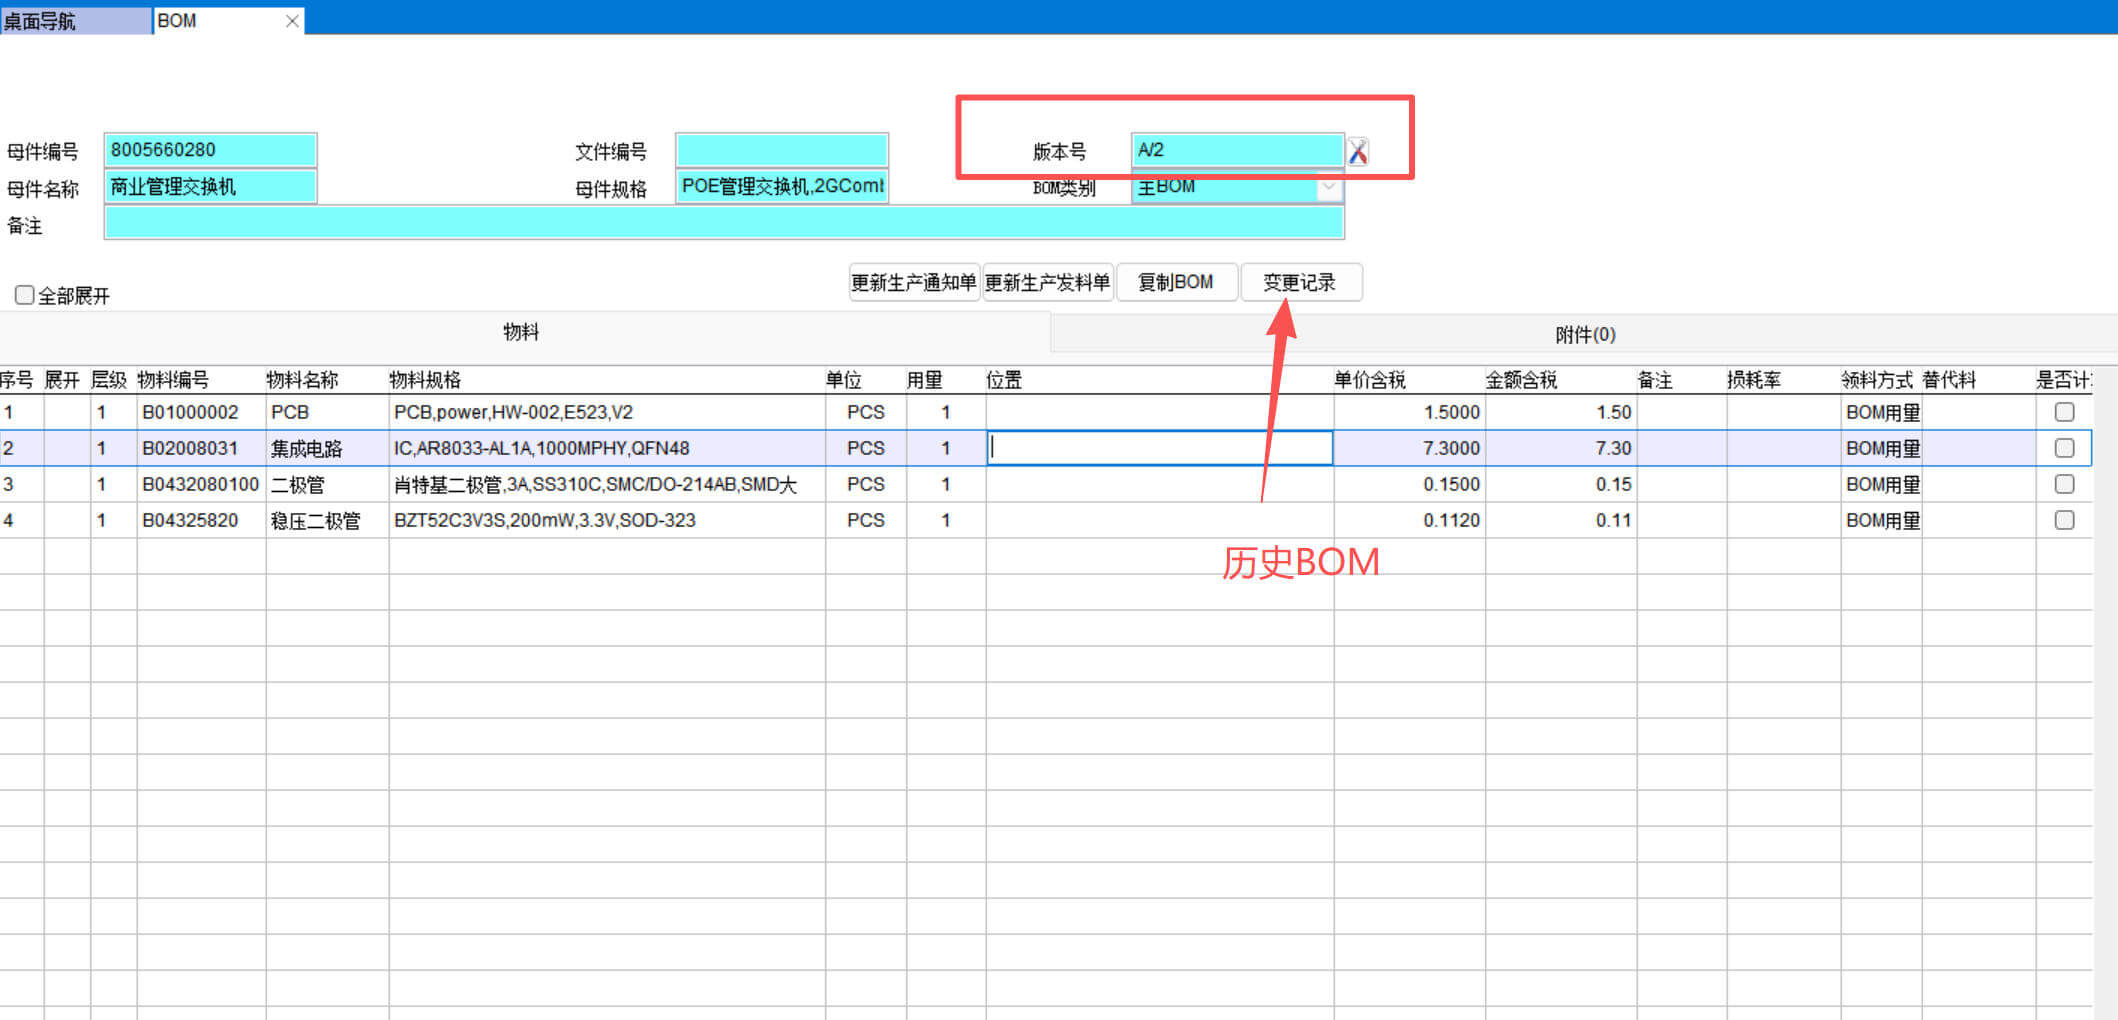Enable the 全部展开 checkbox
This screenshot has height=1020, width=2118.
pos(25,295)
